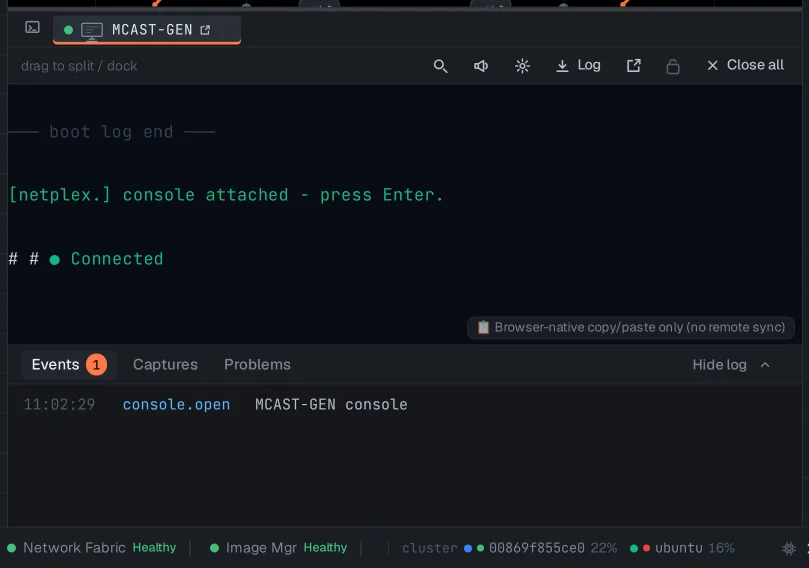This screenshot has height=568, width=809.
Task: Click the monitor icon on MCAST-GEN tab
Action: (x=92, y=30)
